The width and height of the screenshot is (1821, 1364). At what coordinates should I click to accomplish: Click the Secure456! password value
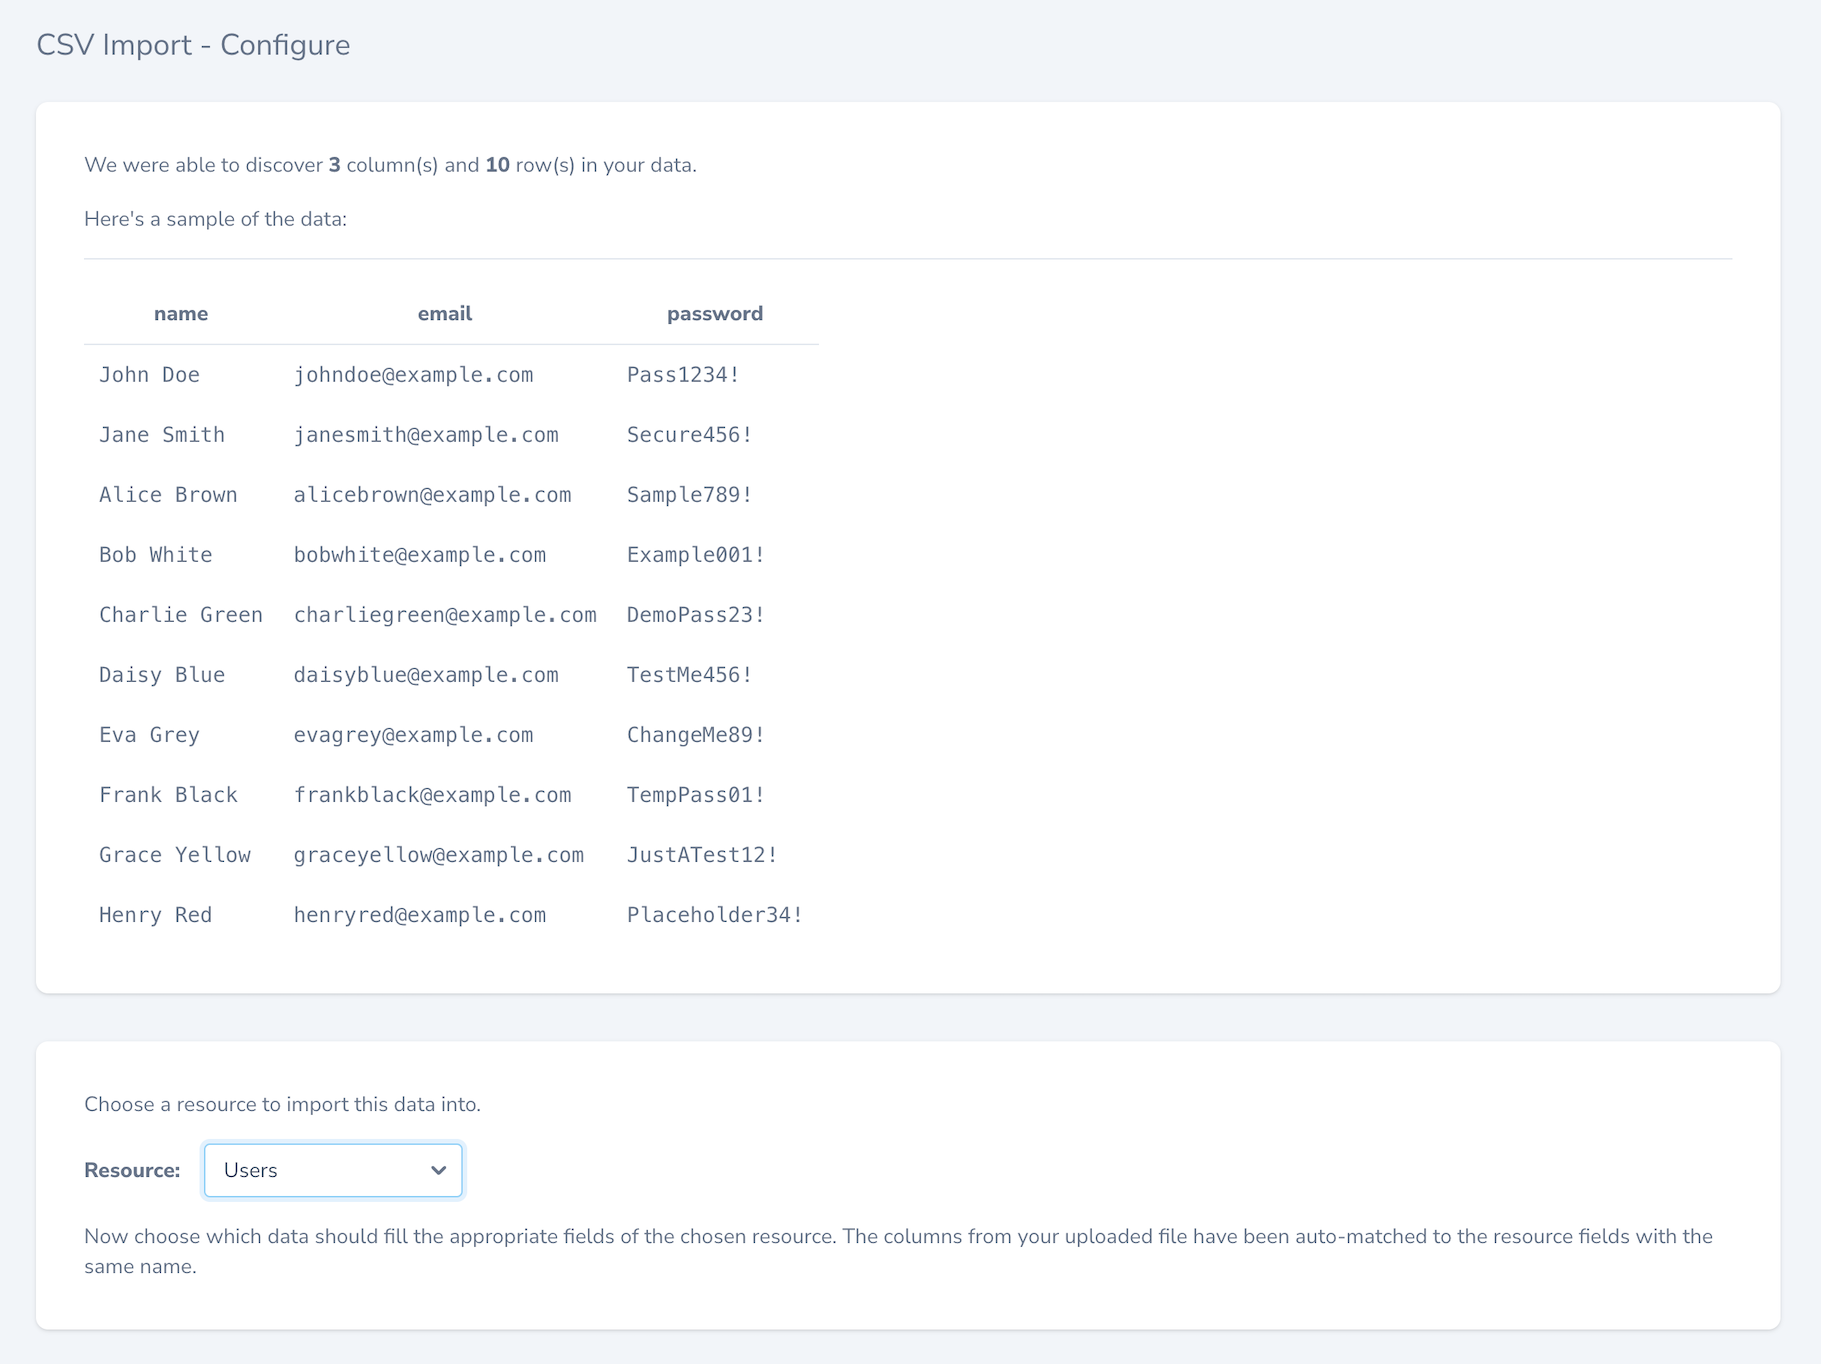tap(688, 434)
